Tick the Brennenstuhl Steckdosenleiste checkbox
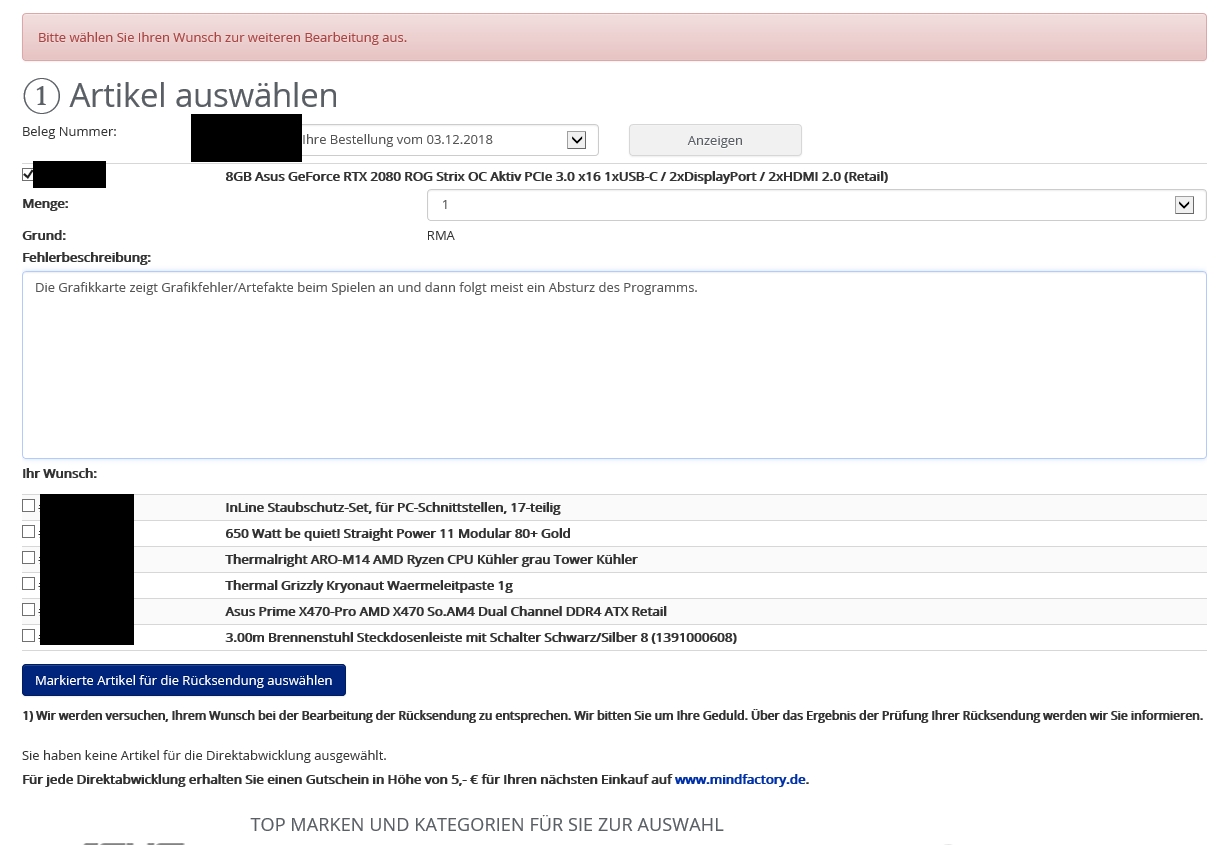Viewport: 1217px width, 845px height. (x=28, y=636)
